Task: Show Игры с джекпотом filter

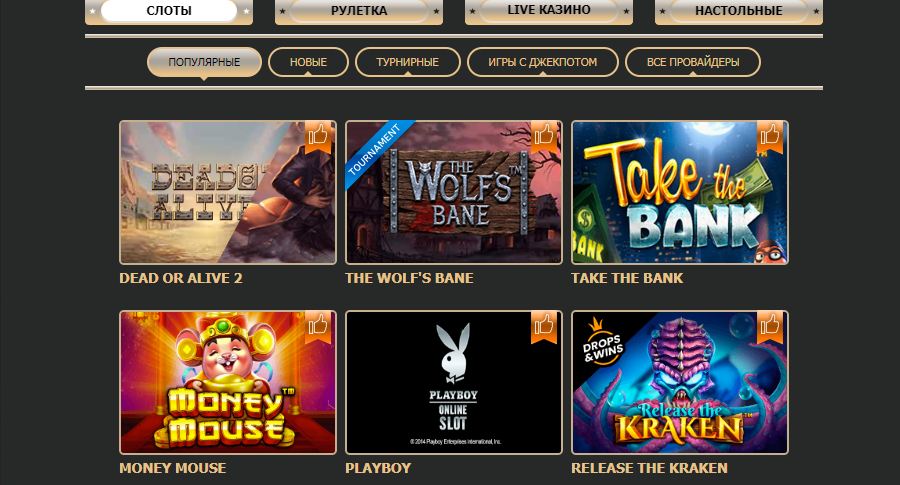Action: pos(542,62)
